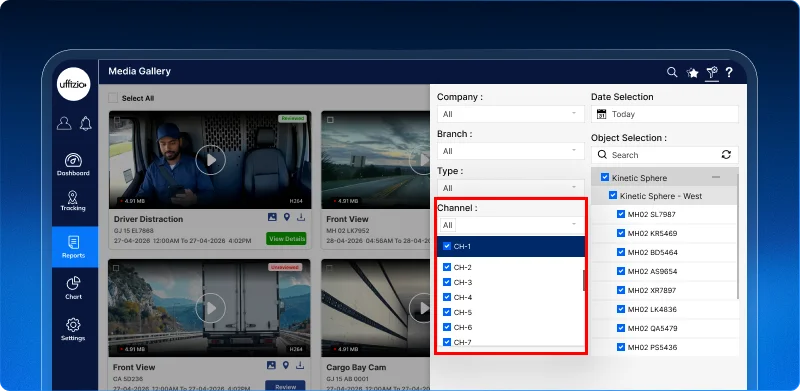The image size is (800, 391).
Task: Uncheck CH-7 channel
Action: pos(447,342)
